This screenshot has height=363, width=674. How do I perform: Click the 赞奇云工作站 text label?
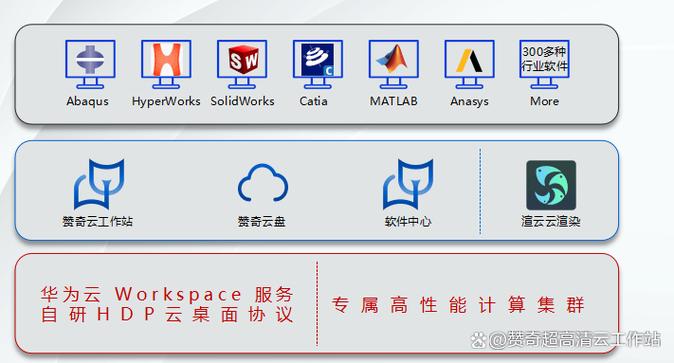(x=98, y=221)
